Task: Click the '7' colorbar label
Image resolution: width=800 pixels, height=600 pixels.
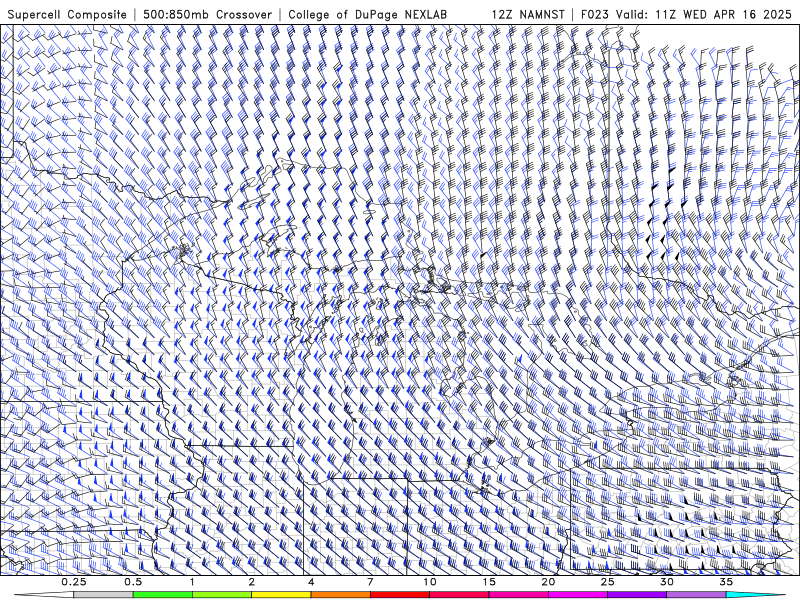Action: click(x=370, y=582)
